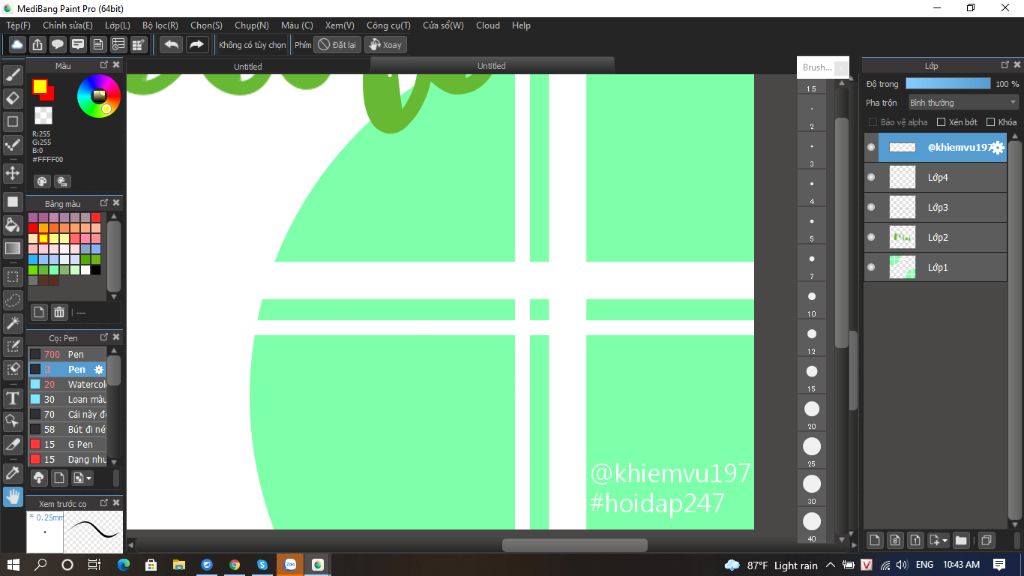The width and height of the screenshot is (1024, 576).
Task: Click the transparent color swatch
Action: [x=43, y=116]
